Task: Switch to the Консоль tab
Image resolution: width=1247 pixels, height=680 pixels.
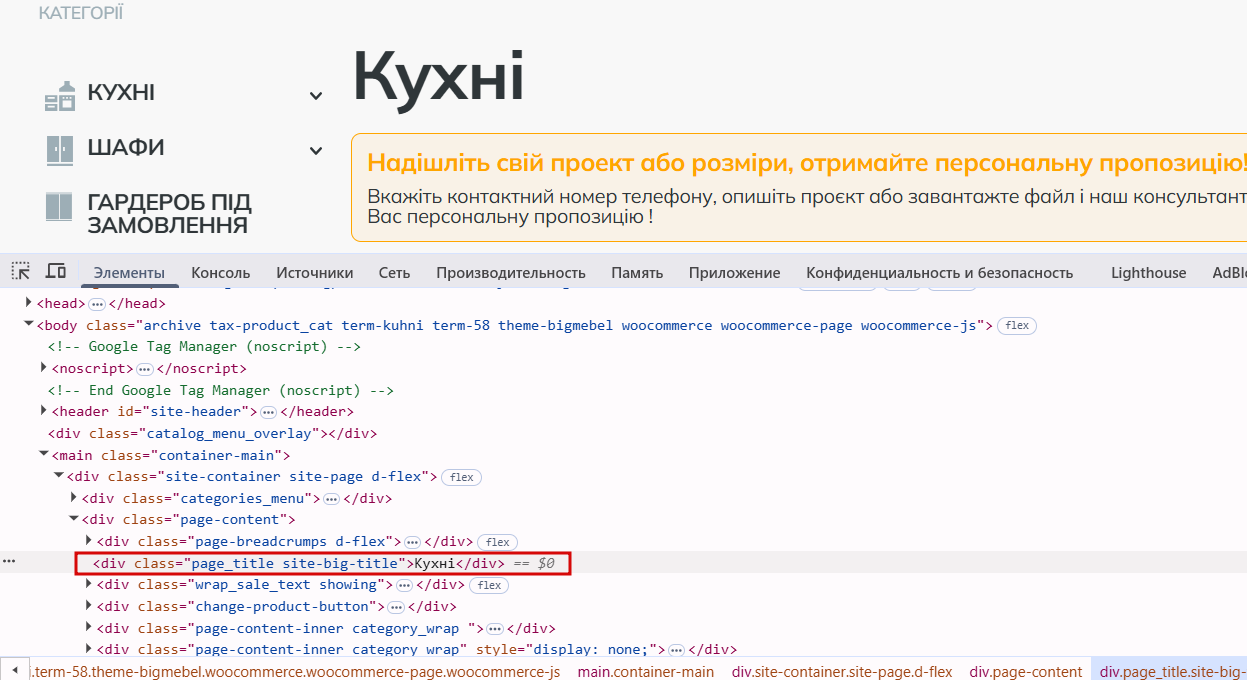Action: pyautogui.click(x=220, y=273)
